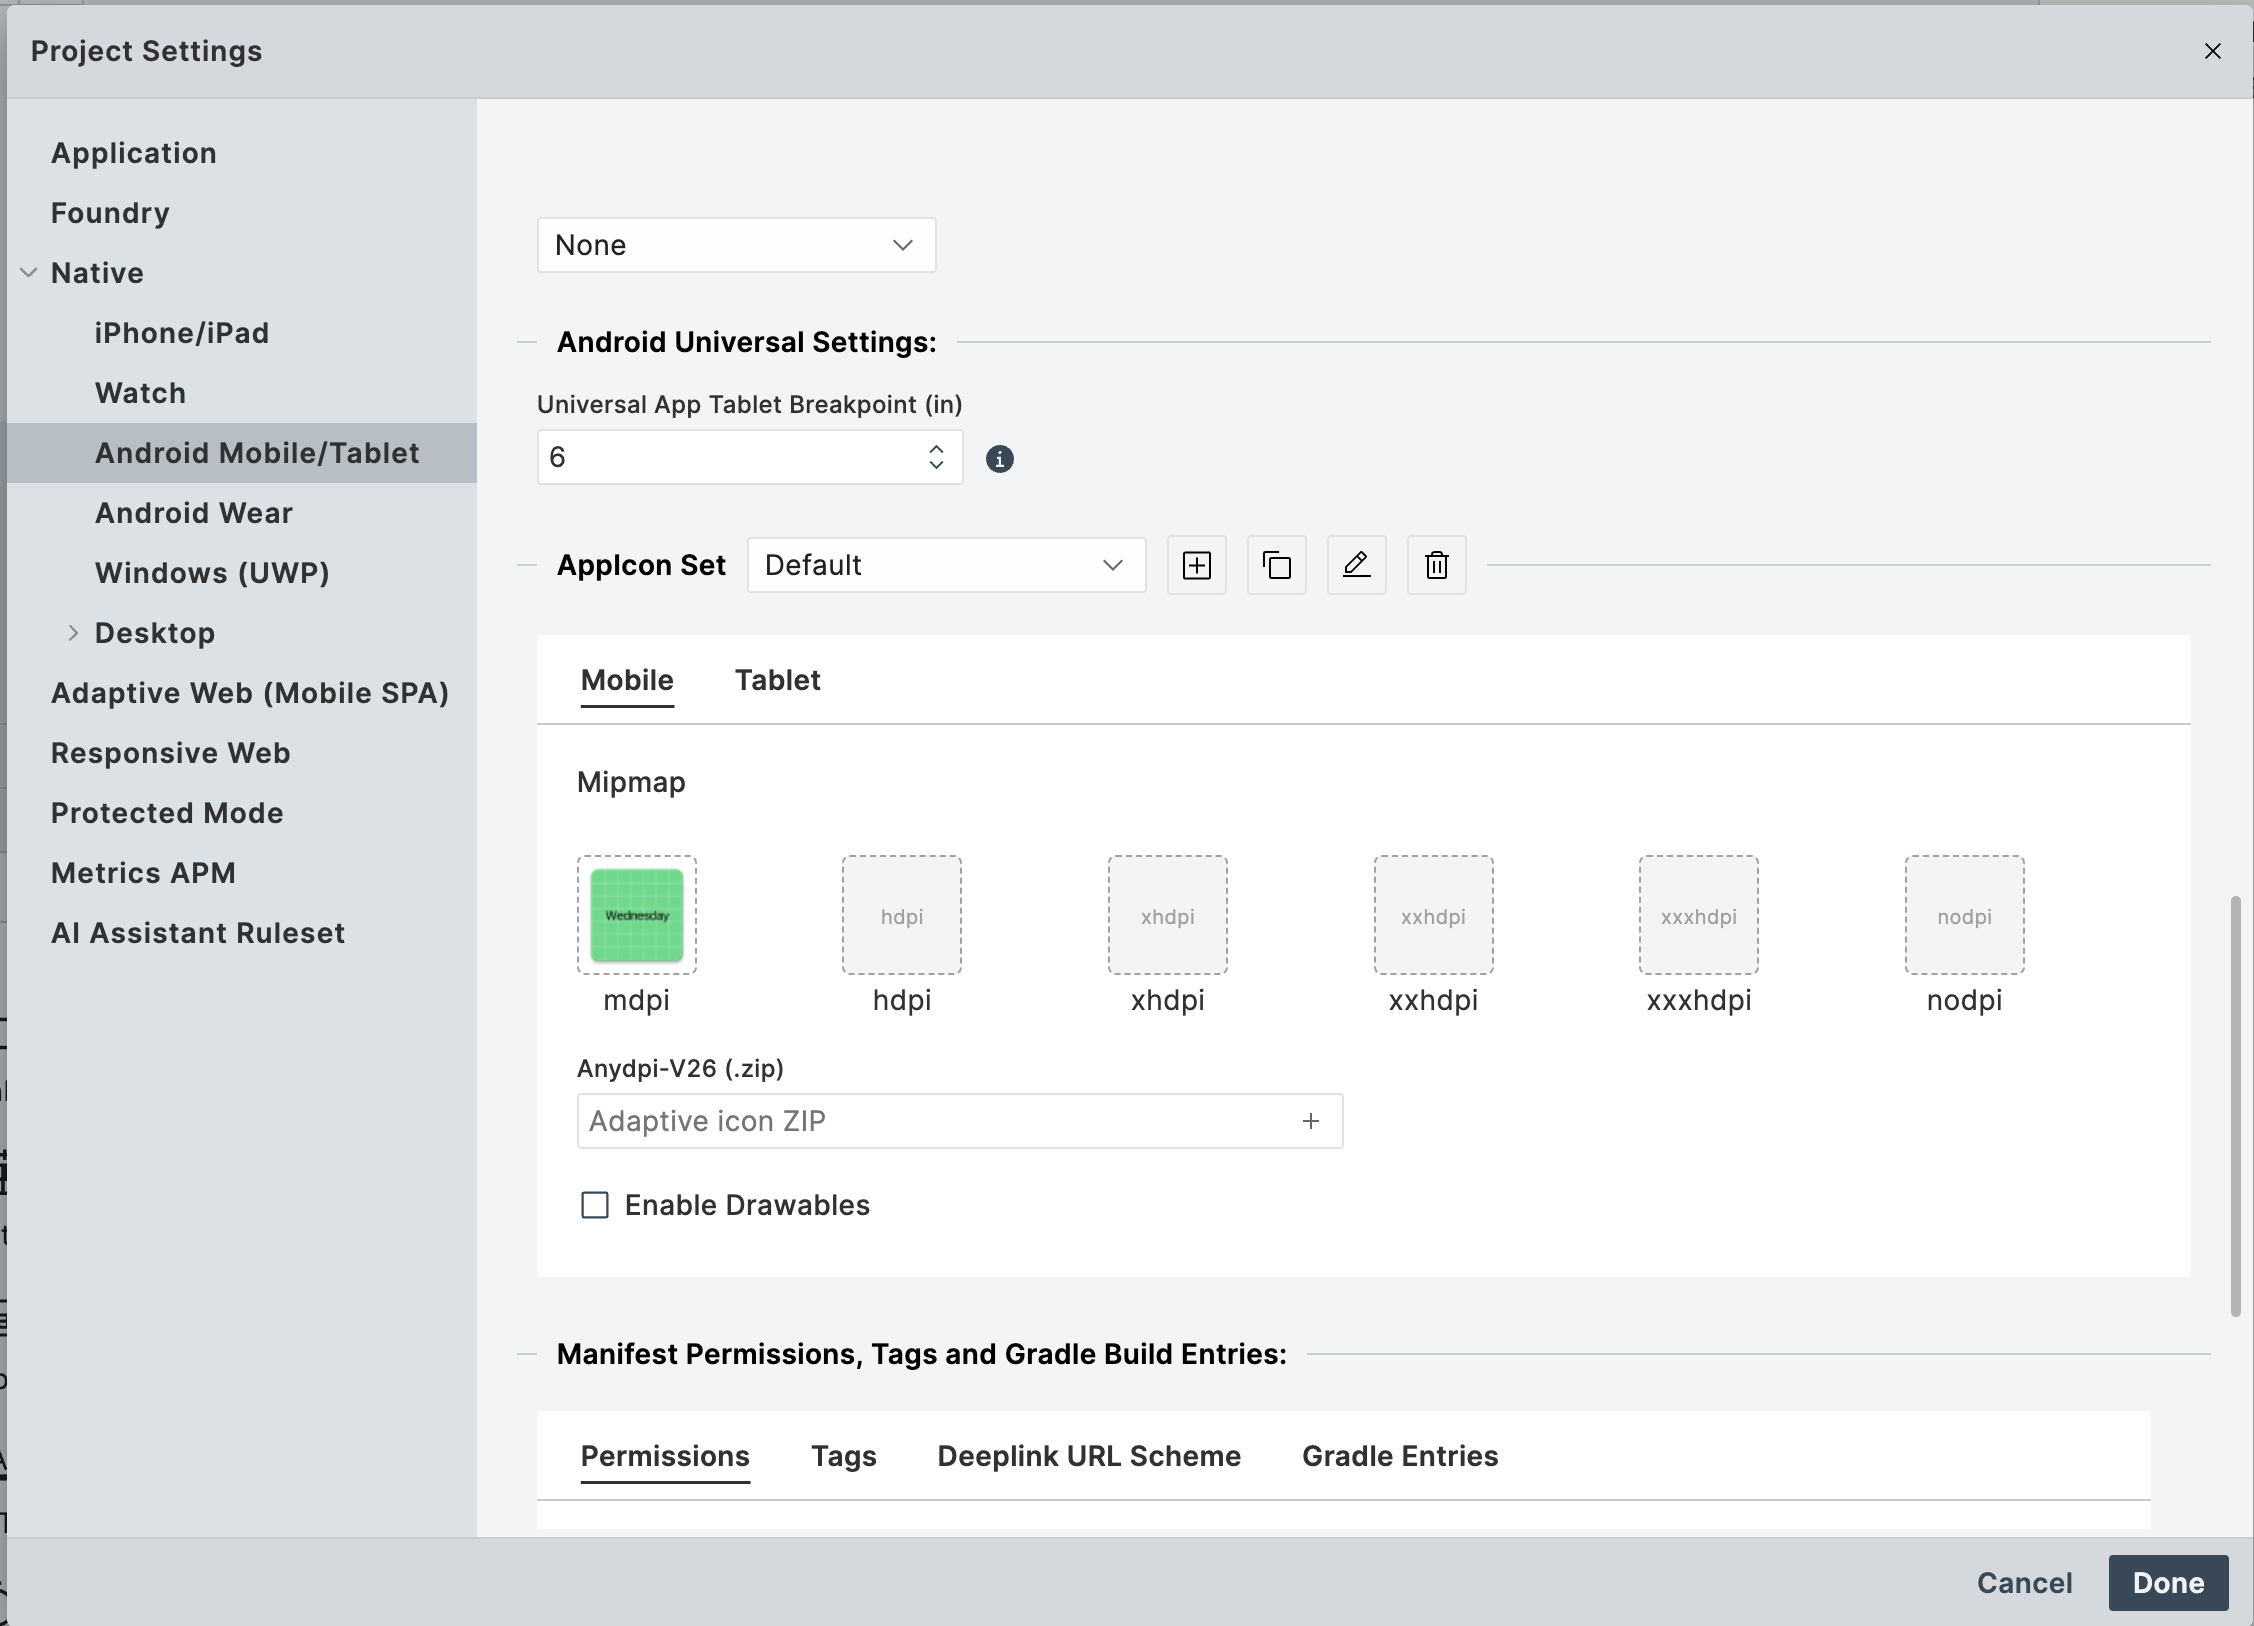Open the AppIcon Set Default dropdown
Image resolution: width=2254 pixels, height=1626 pixels.
(x=945, y=565)
